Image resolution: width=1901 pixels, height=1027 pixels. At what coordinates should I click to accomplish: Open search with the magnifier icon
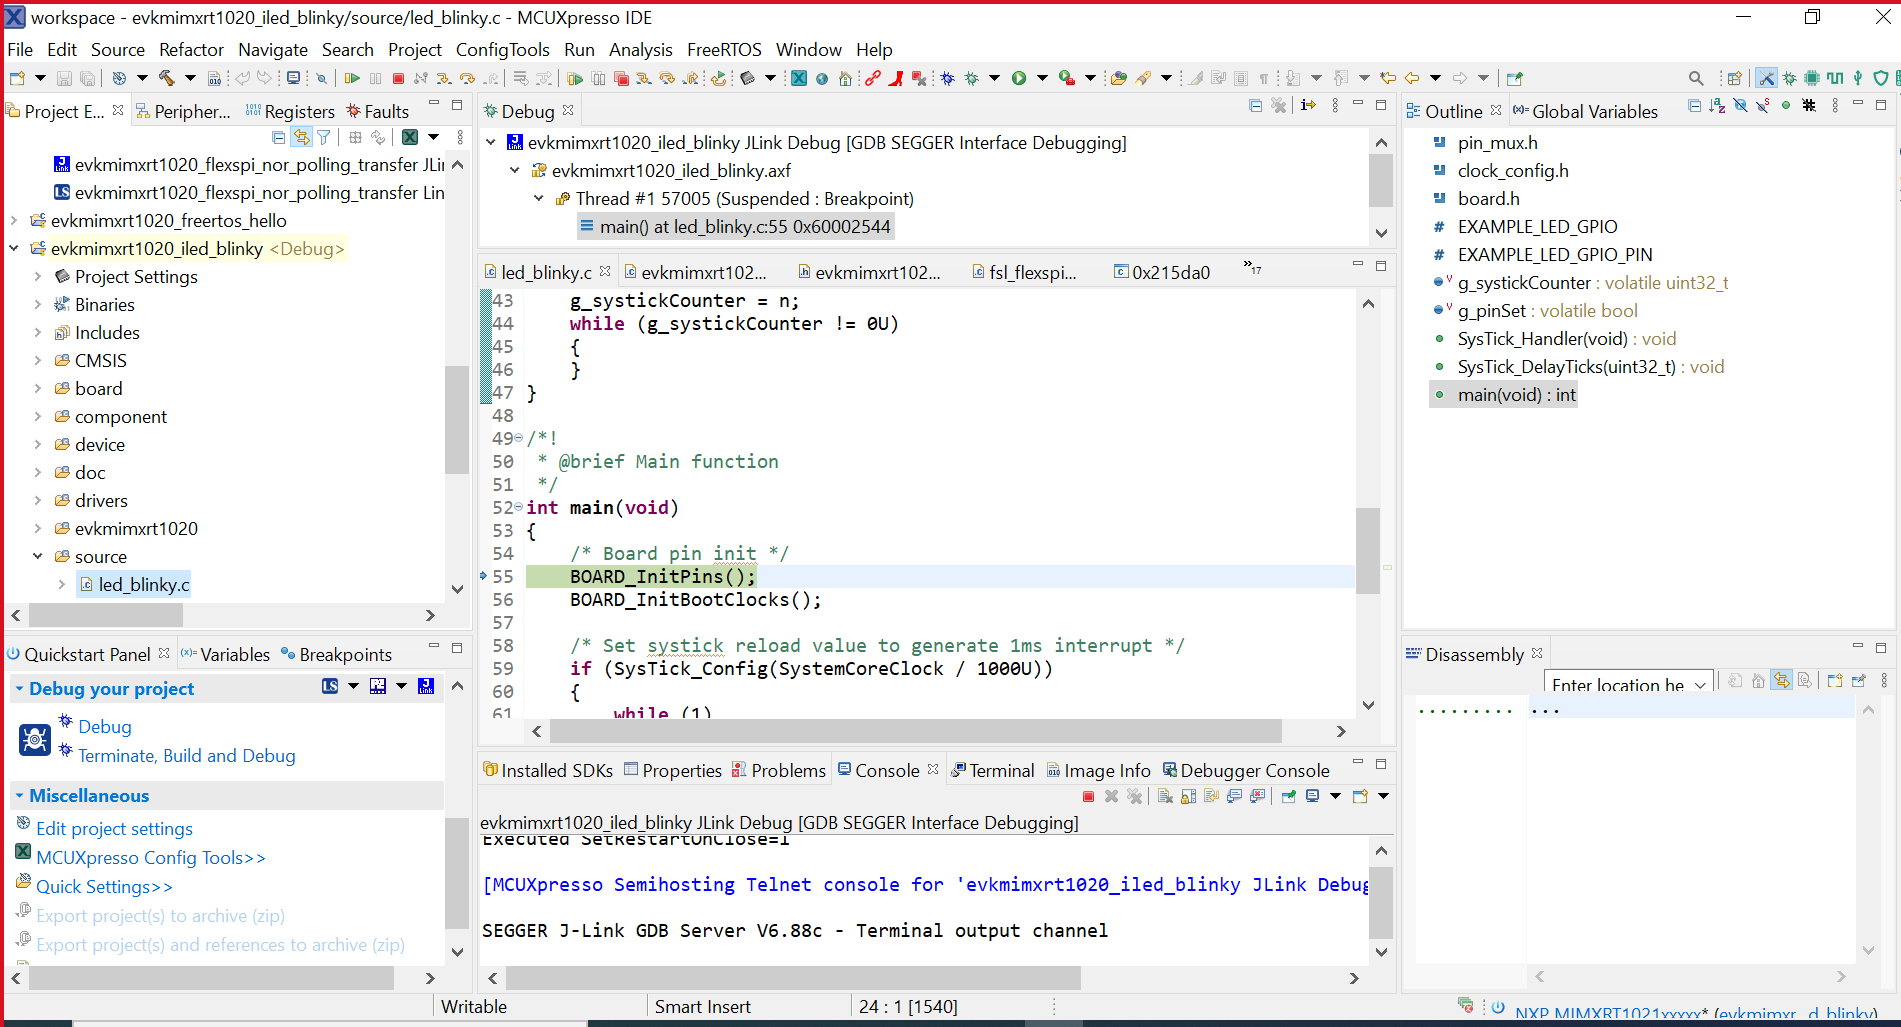click(x=1696, y=77)
